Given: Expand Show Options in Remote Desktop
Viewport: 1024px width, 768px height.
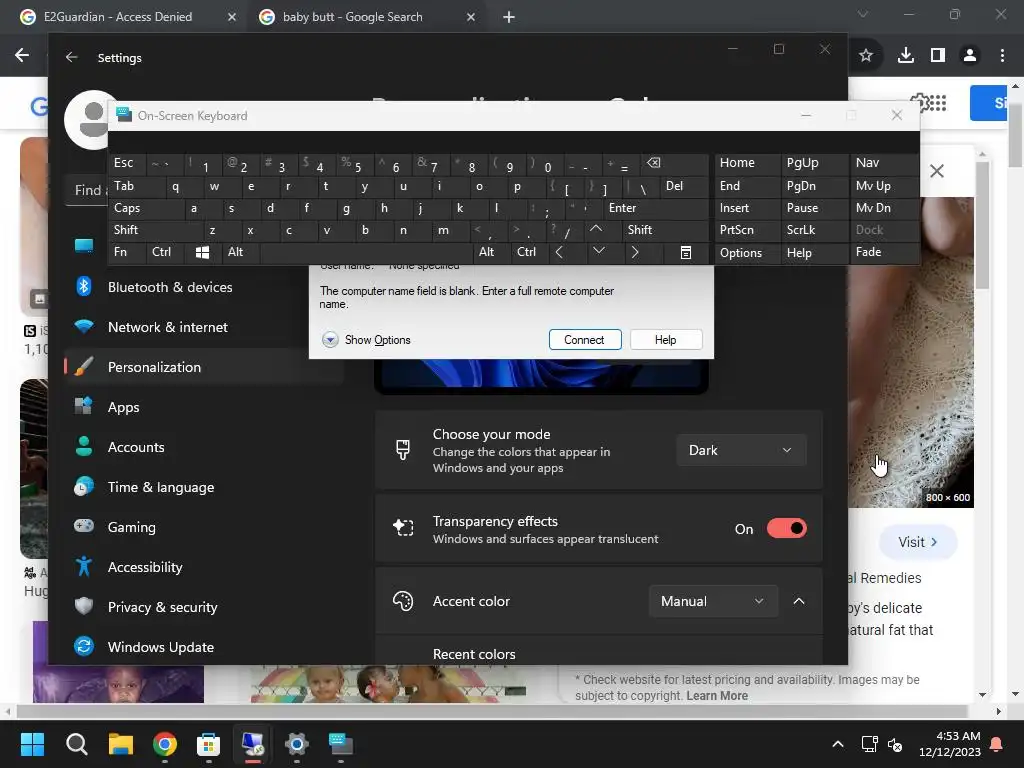Looking at the screenshot, I should pos(366,340).
